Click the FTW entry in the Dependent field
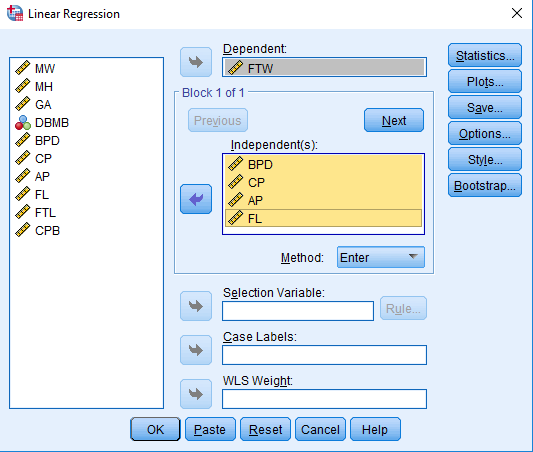Viewport: 533px width, 452px height. [324, 67]
